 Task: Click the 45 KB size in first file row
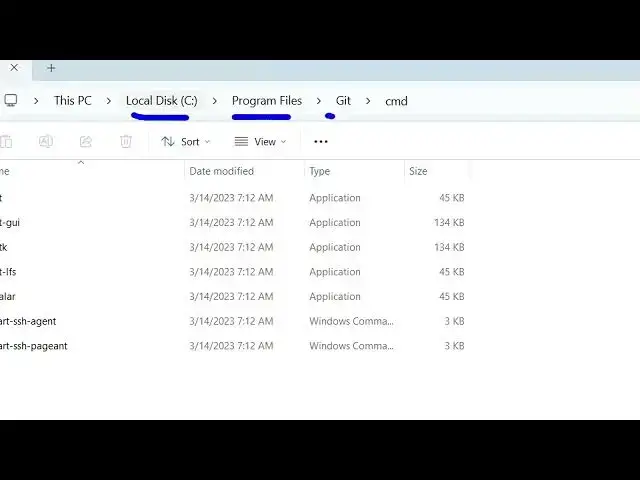click(452, 198)
